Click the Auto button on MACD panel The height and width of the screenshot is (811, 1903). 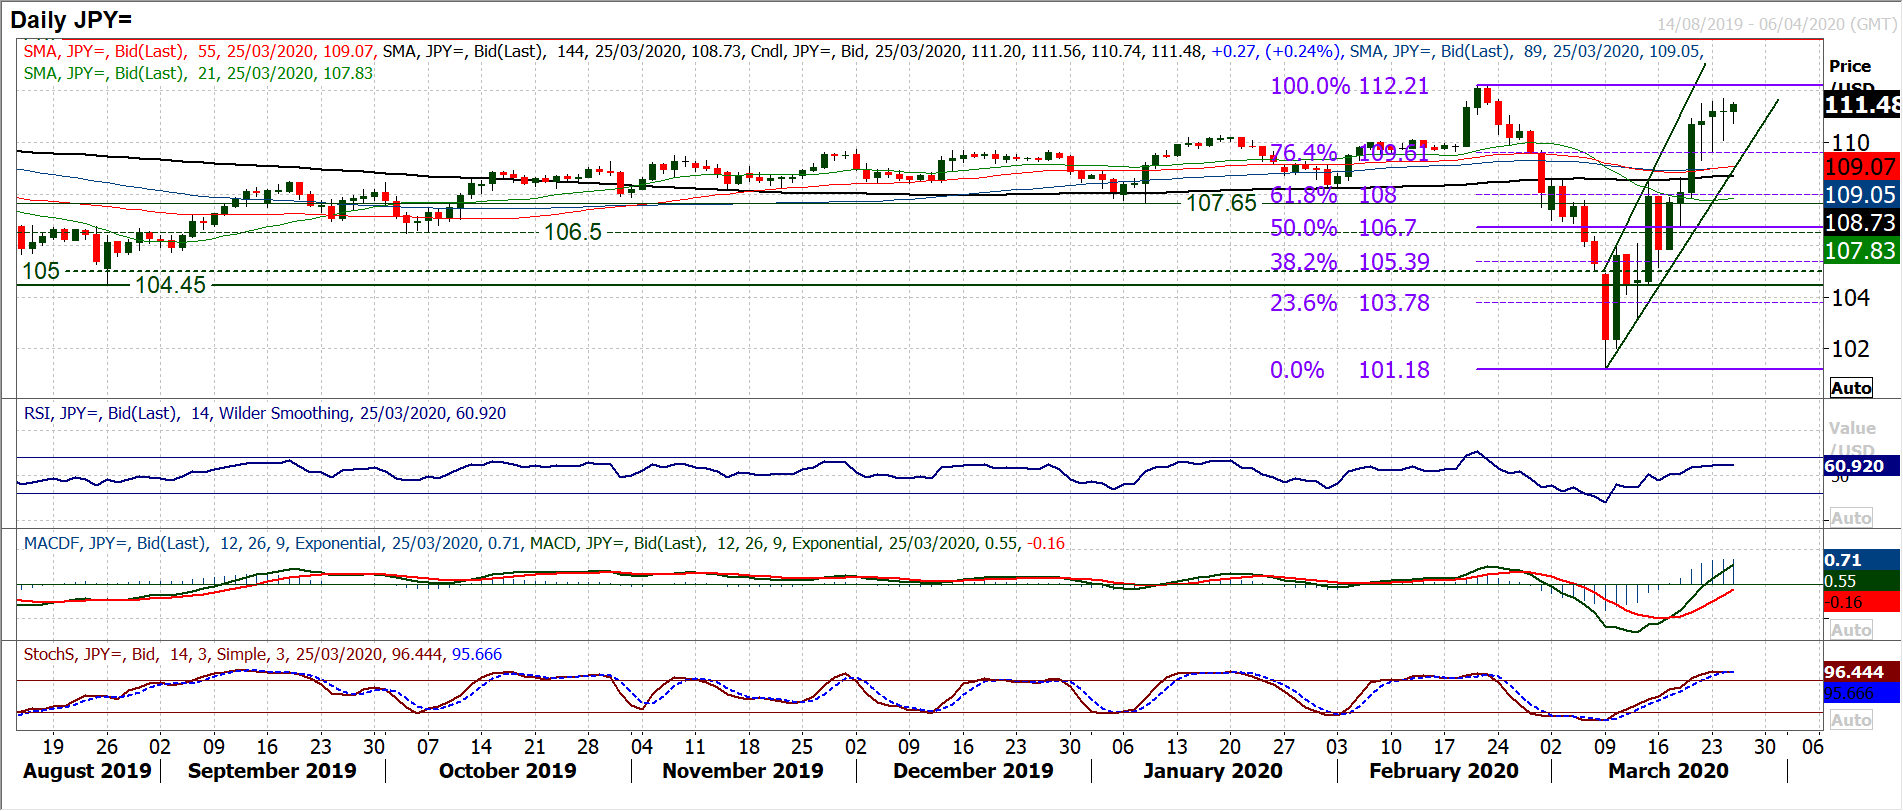click(x=1851, y=630)
